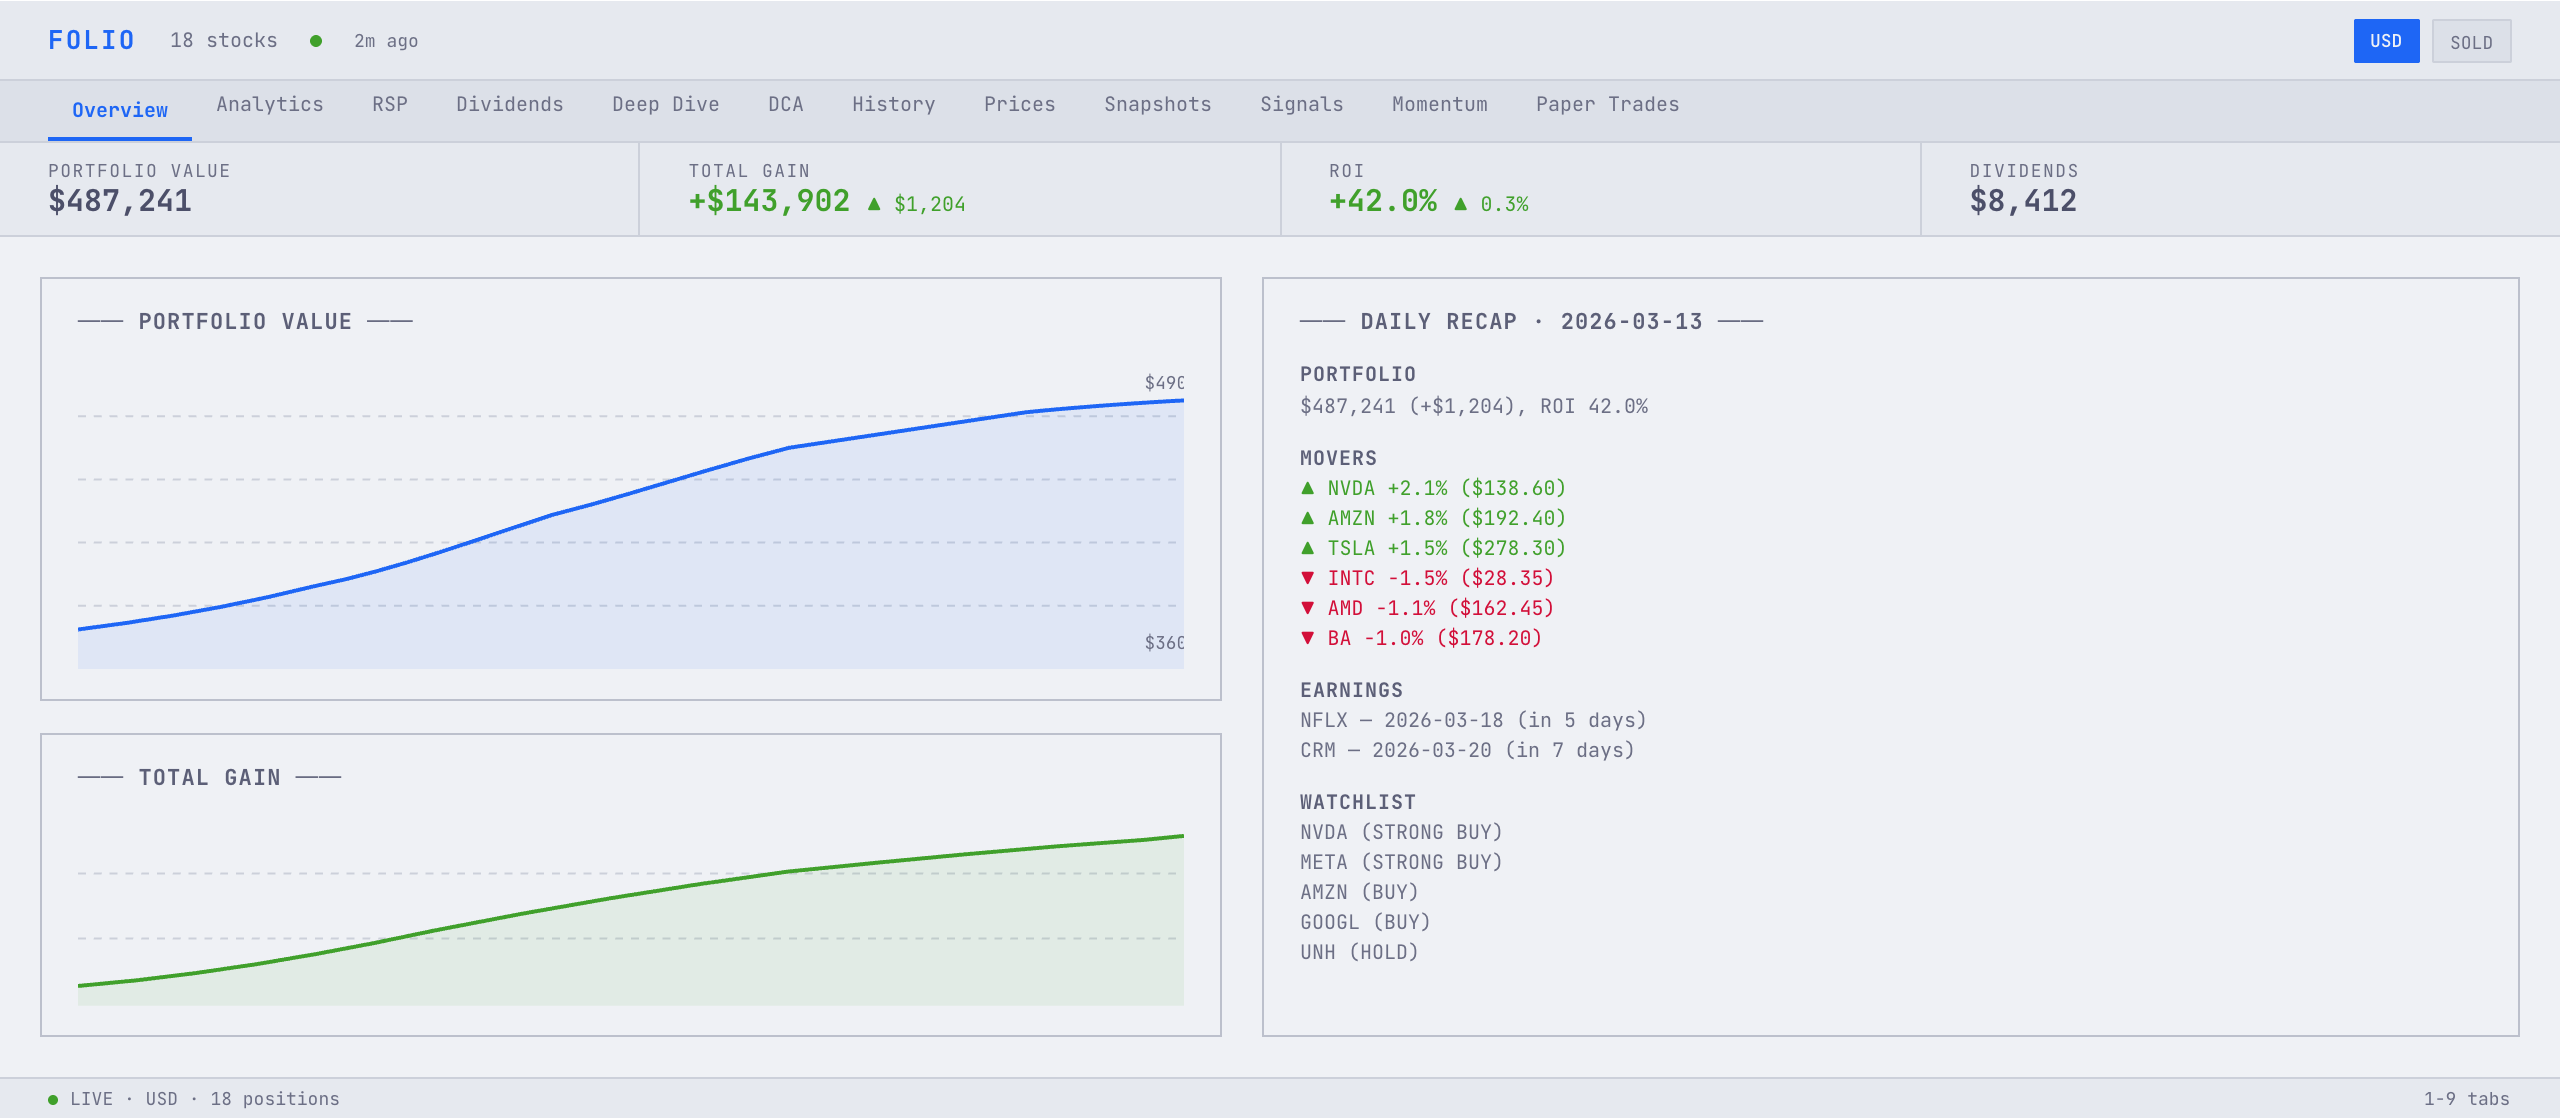
Task: Enable the USD display in the status bar
Action: click(x=161, y=1098)
